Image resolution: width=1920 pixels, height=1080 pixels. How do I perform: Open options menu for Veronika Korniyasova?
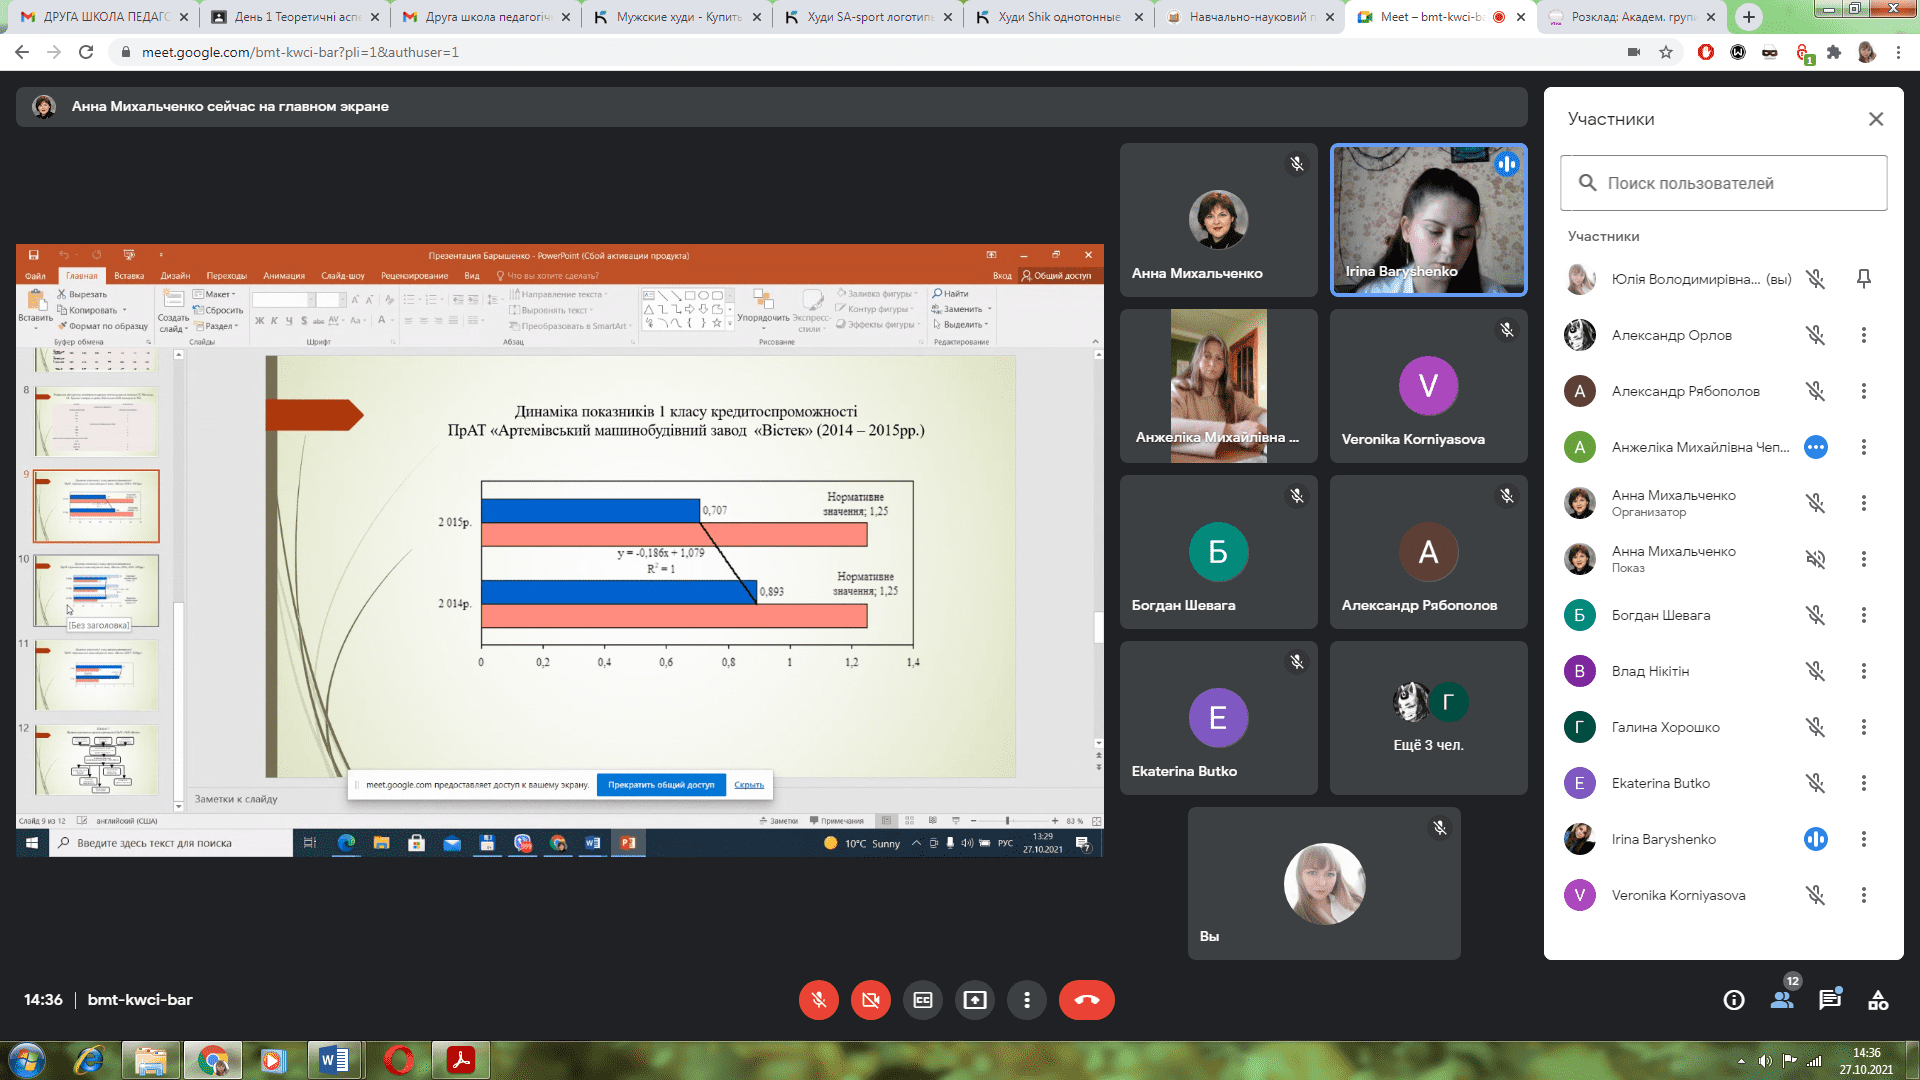pos(1864,895)
